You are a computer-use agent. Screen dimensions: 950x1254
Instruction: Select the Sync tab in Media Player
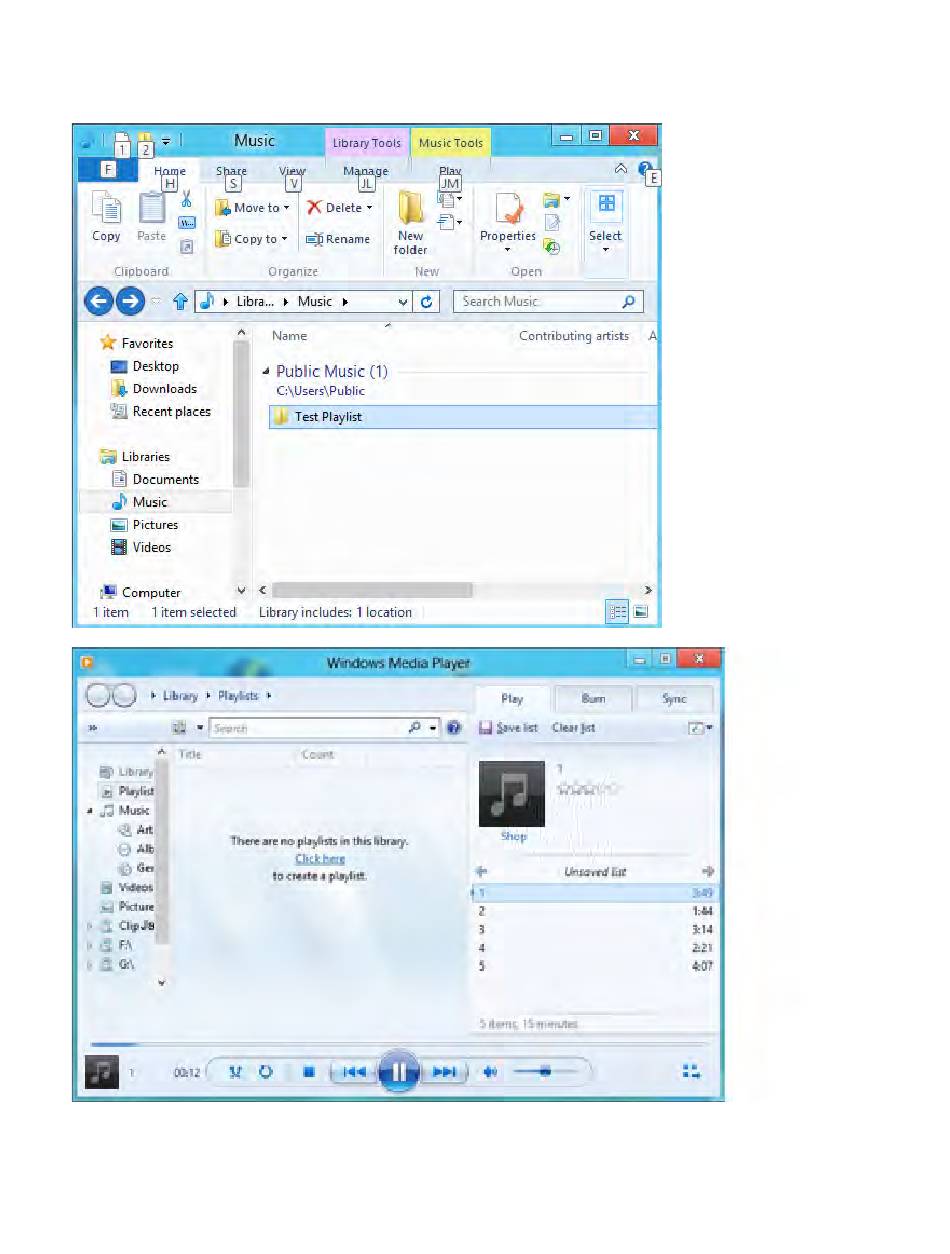click(x=674, y=699)
